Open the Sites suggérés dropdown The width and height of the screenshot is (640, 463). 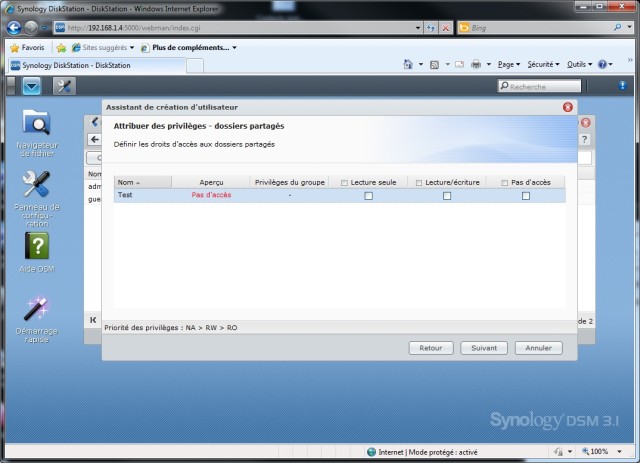[x=132, y=48]
